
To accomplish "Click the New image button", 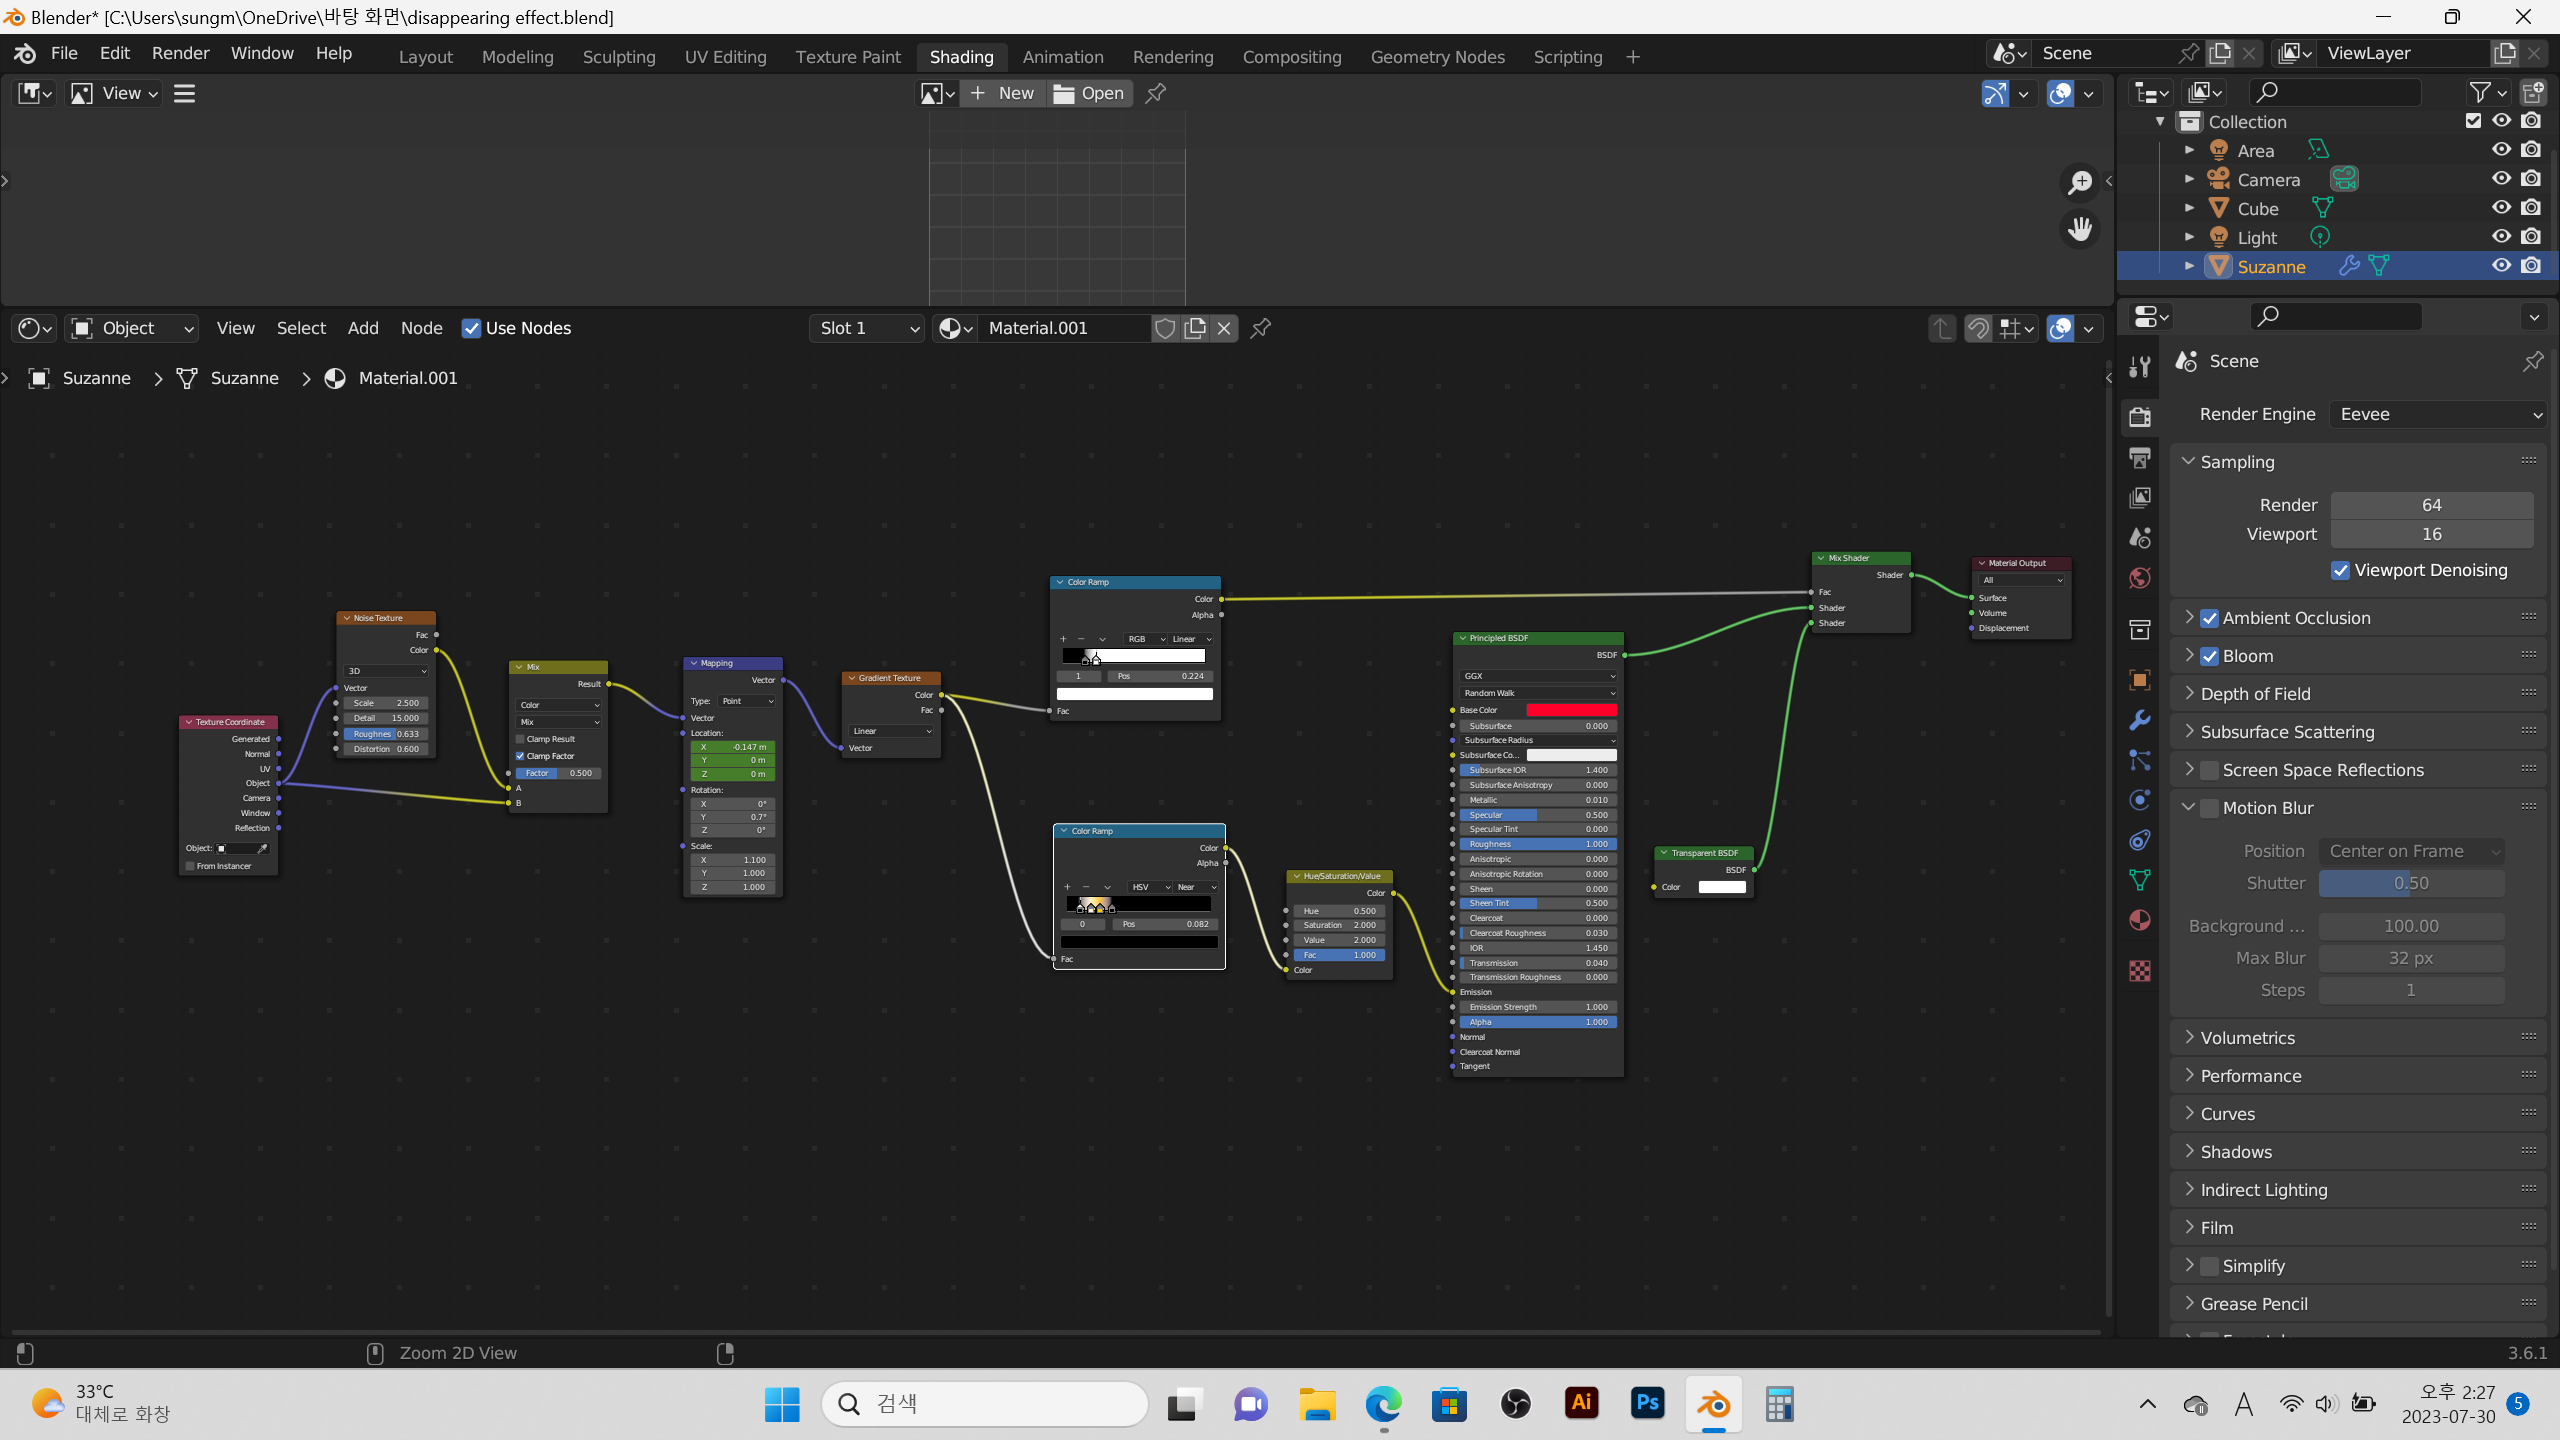I will point(1003,93).
